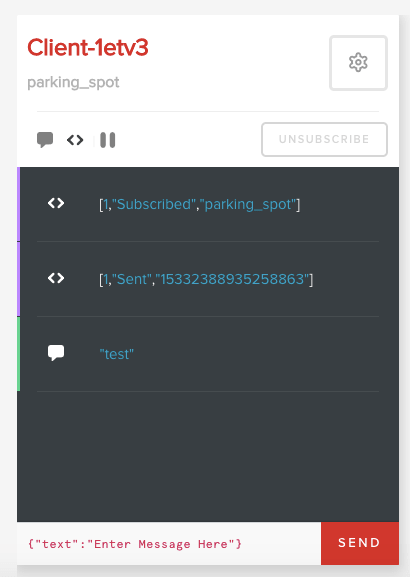Click the red SEND button
Image resolution: width=410 pixels, height=577 pixels.
click(x=360, y=543)
